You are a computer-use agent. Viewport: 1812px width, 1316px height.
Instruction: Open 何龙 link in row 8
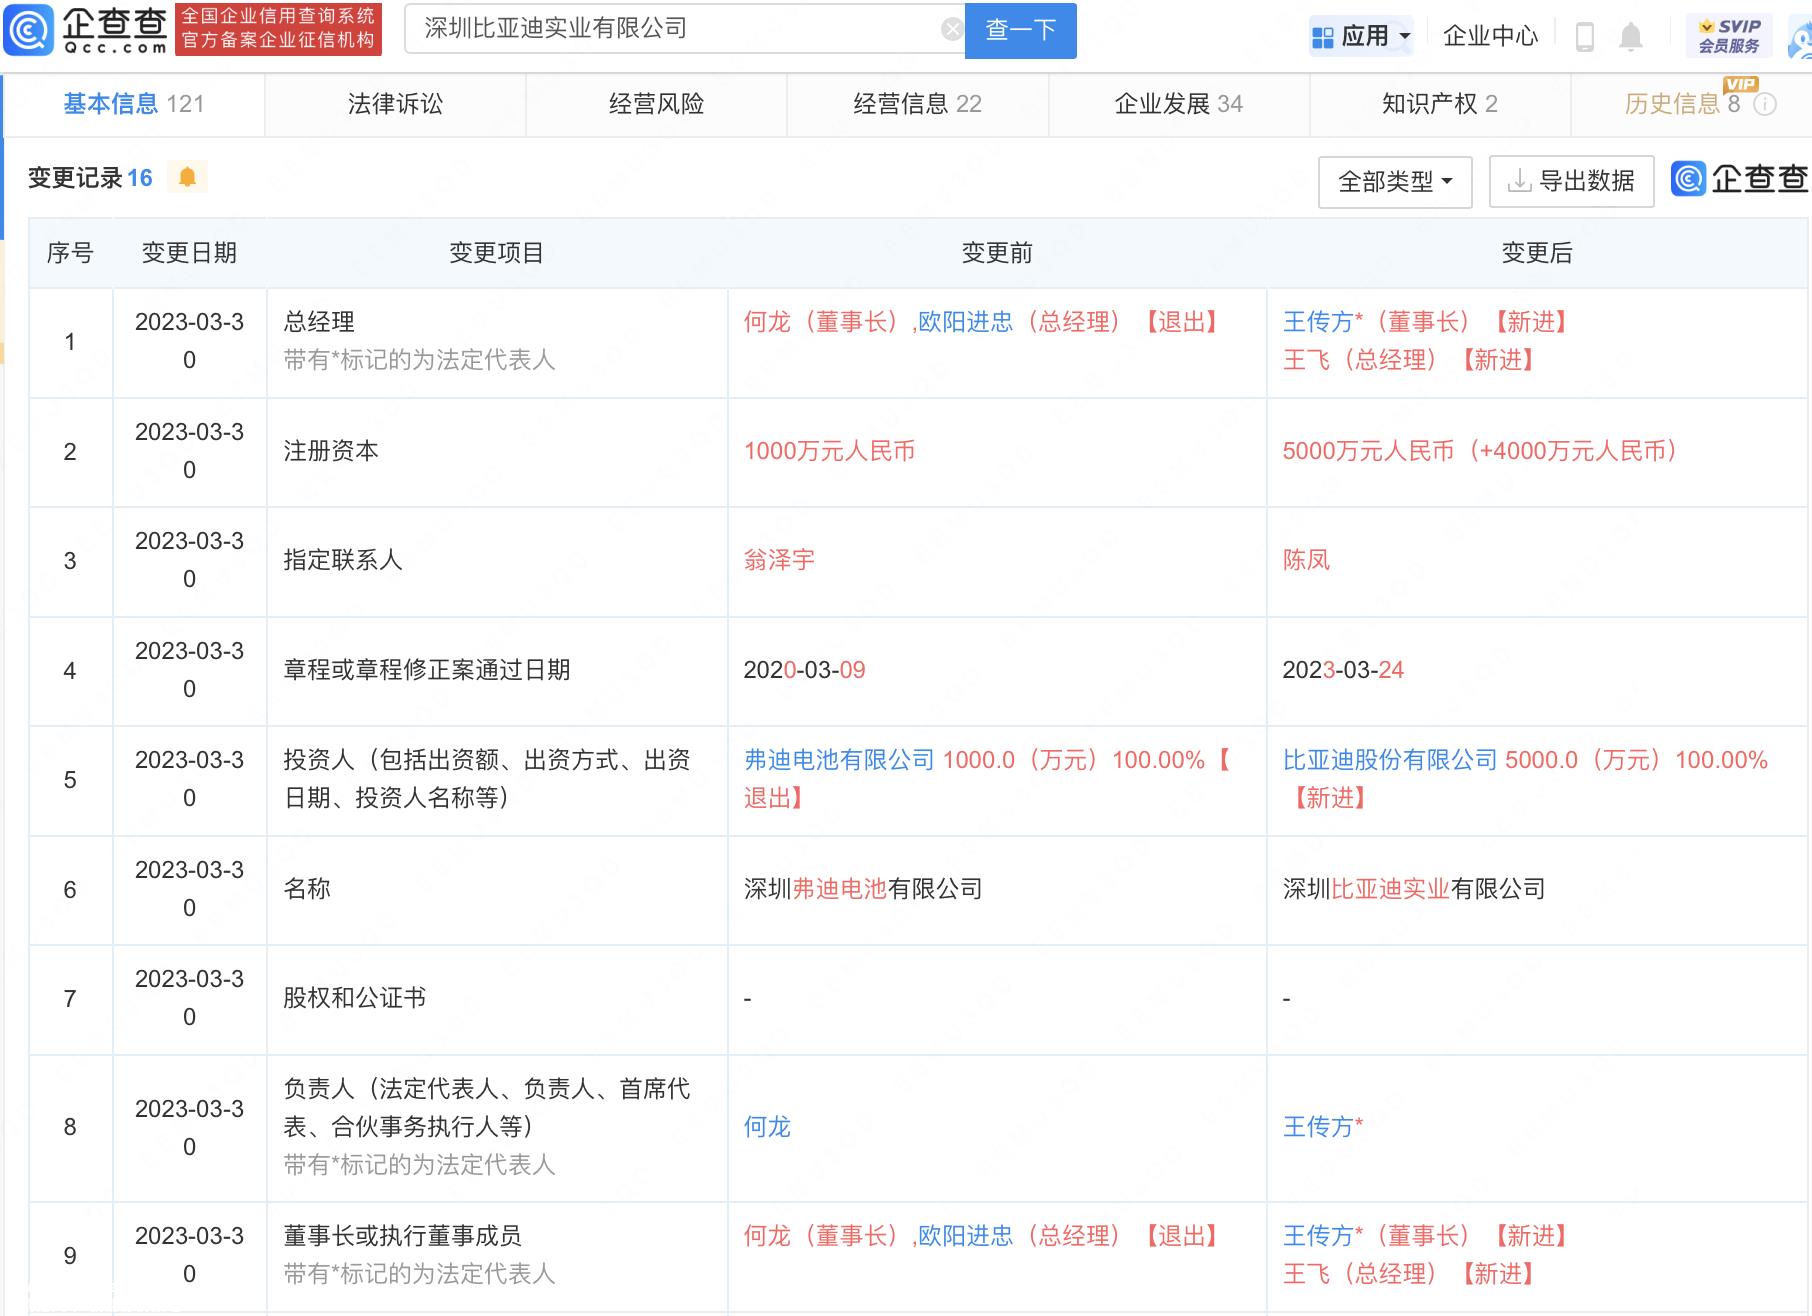click(x=767, y=1127)
